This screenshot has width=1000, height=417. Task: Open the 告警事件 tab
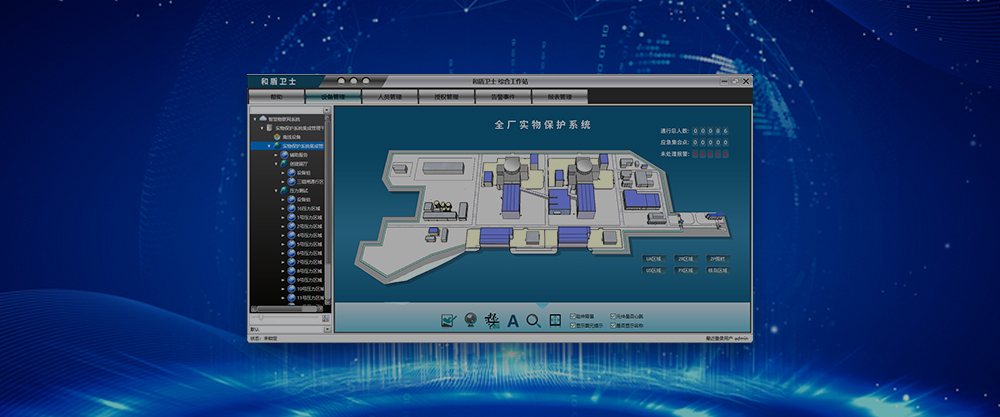pyautogui.click(x=503, y=97)
